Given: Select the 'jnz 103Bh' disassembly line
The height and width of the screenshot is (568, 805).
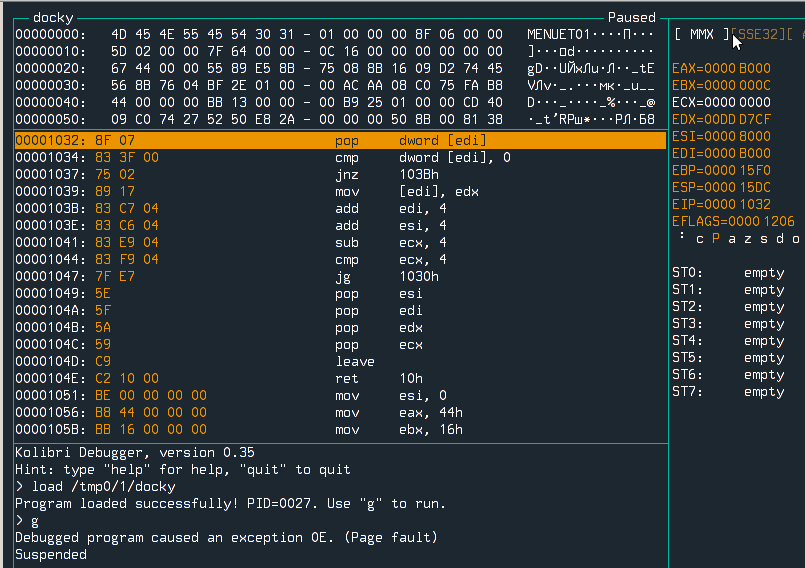Looking at the screenshot, I should (340, 175).
